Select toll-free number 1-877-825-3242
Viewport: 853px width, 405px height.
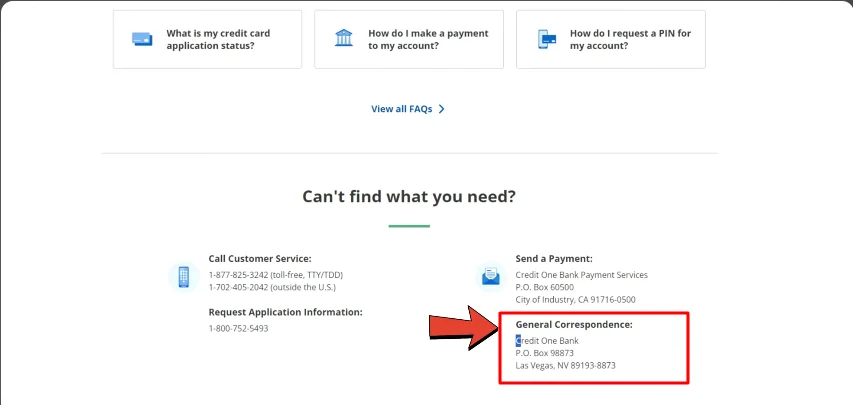pos(238,275)
